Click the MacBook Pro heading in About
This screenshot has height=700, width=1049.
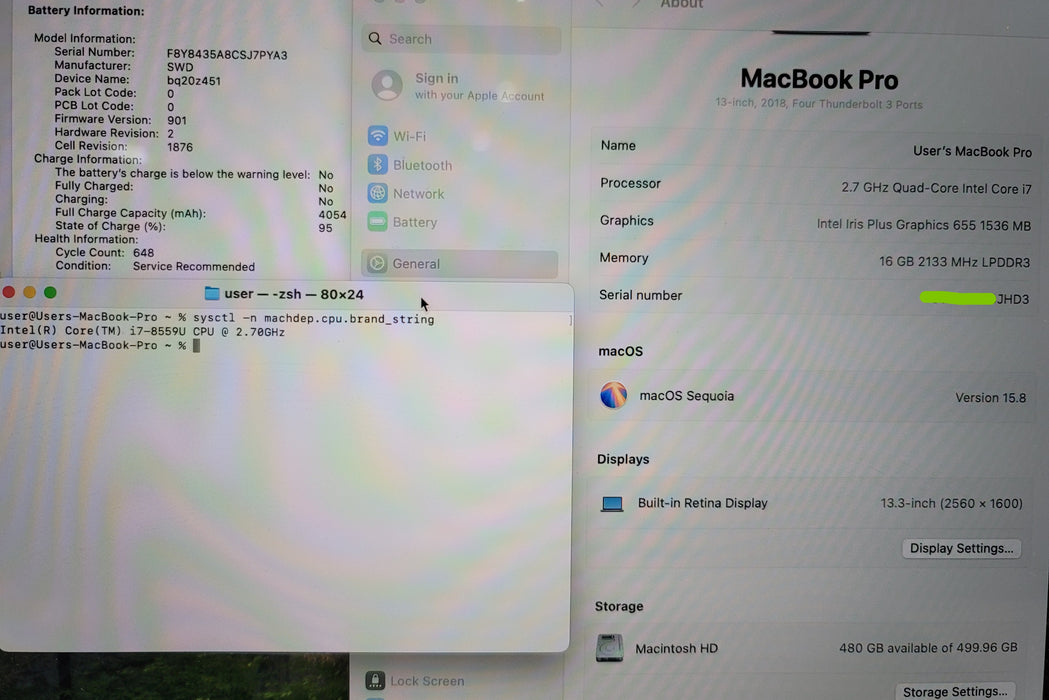pos(819,80)
